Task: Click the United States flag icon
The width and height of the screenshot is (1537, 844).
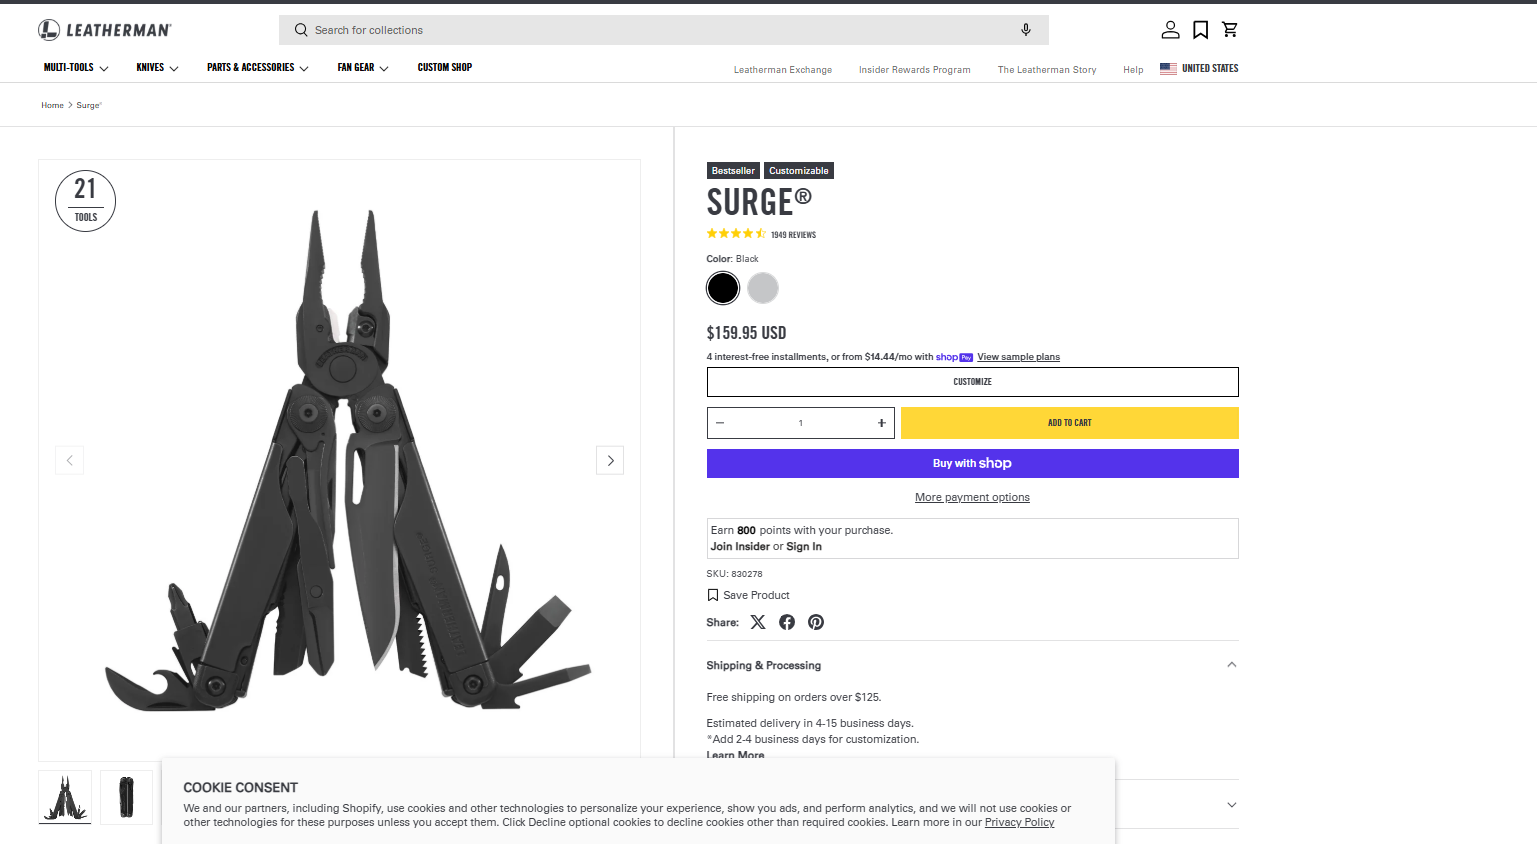Action: (x=1168, y=69)
